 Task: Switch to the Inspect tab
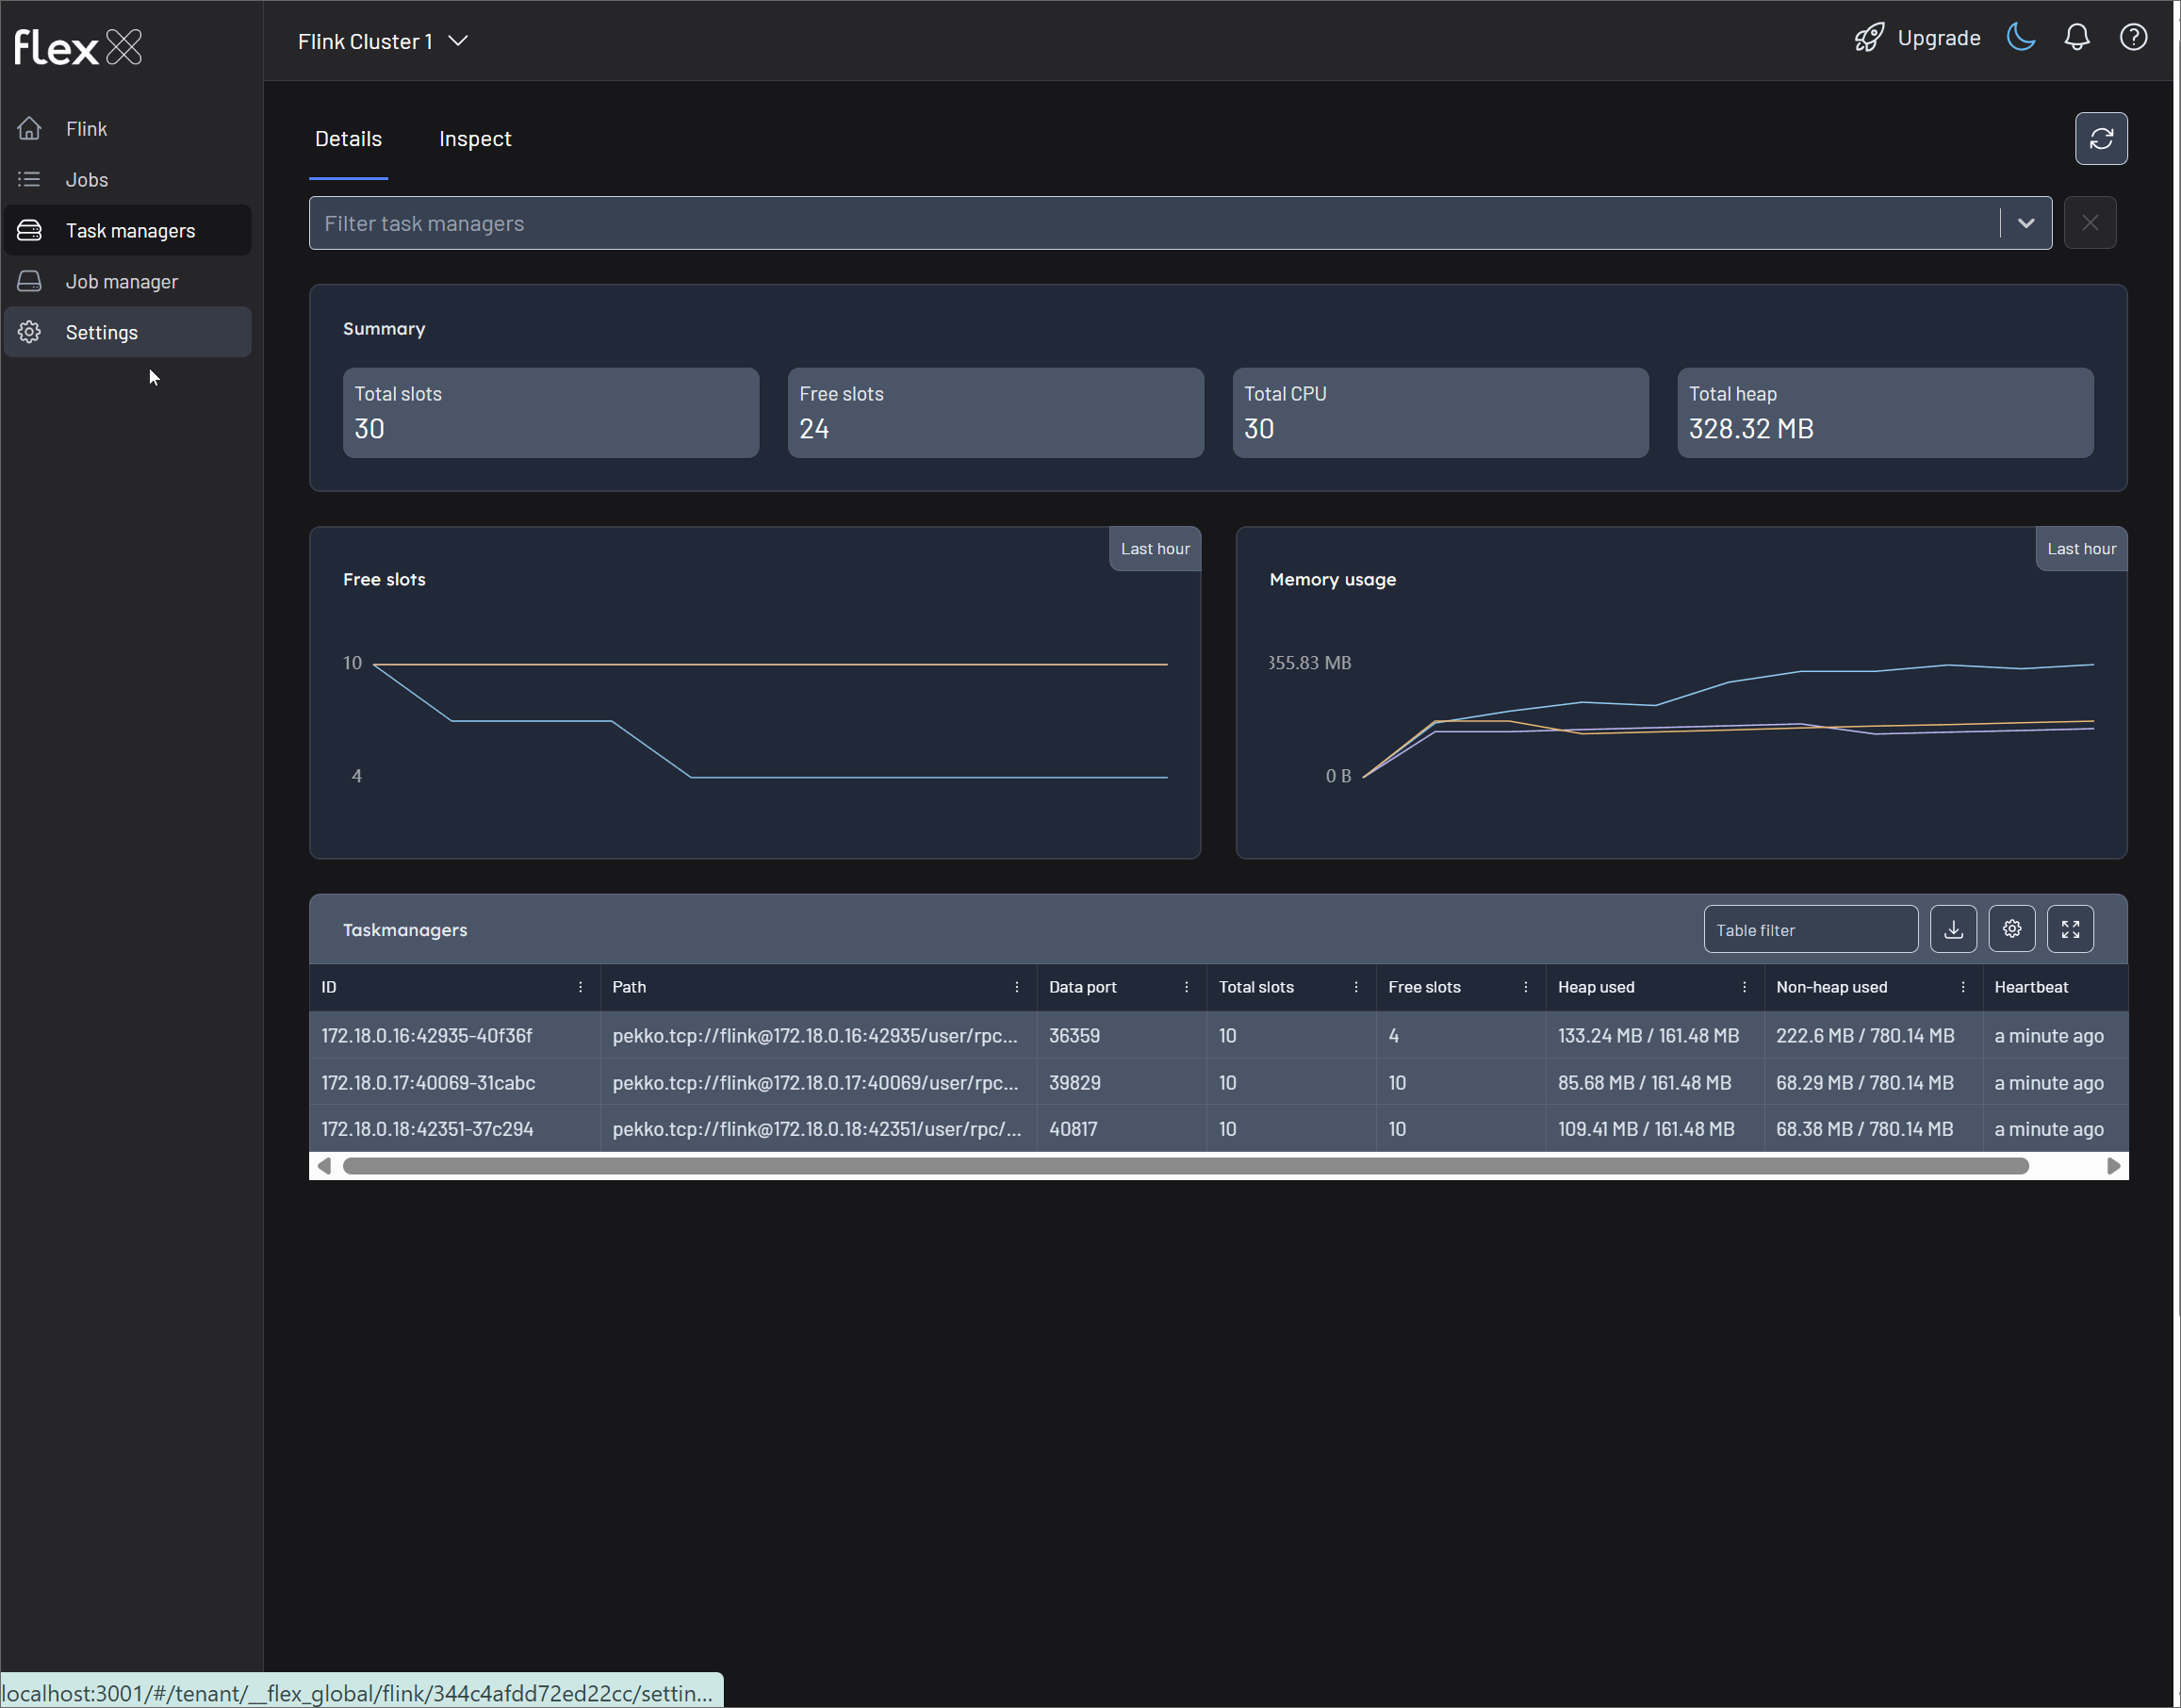click(475, 139)
